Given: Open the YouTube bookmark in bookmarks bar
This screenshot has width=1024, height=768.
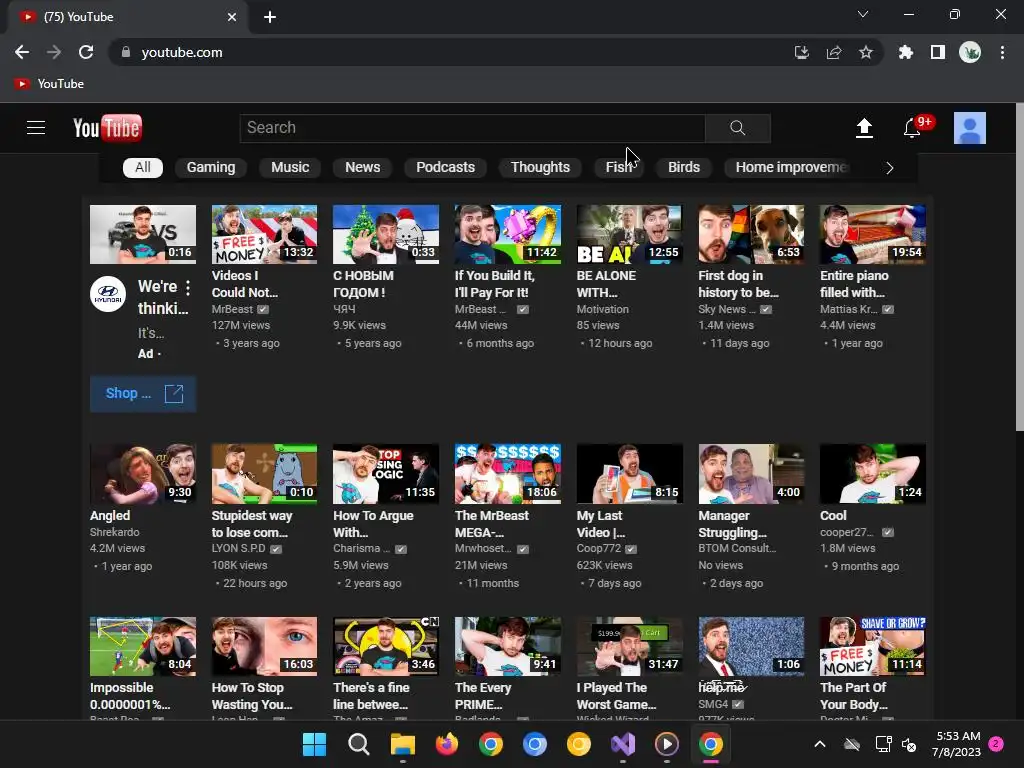Looking at the screenshot, I should click(50, 84).
